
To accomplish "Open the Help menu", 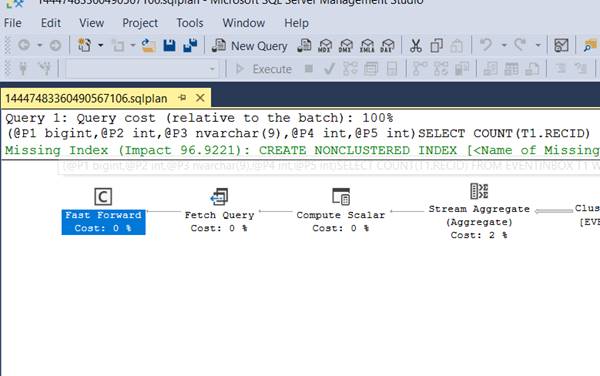I will (296, 23).
